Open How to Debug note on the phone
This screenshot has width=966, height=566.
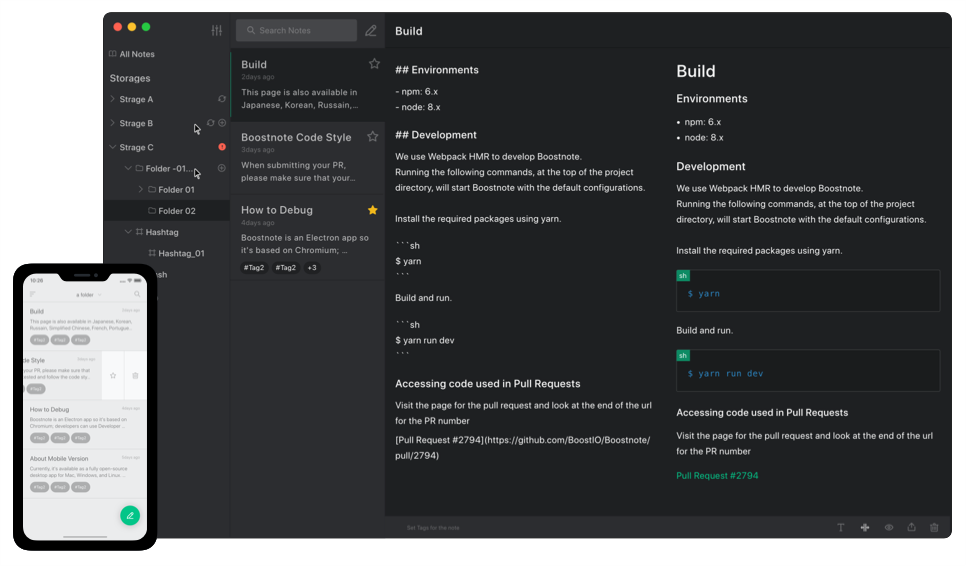[85, 424]
